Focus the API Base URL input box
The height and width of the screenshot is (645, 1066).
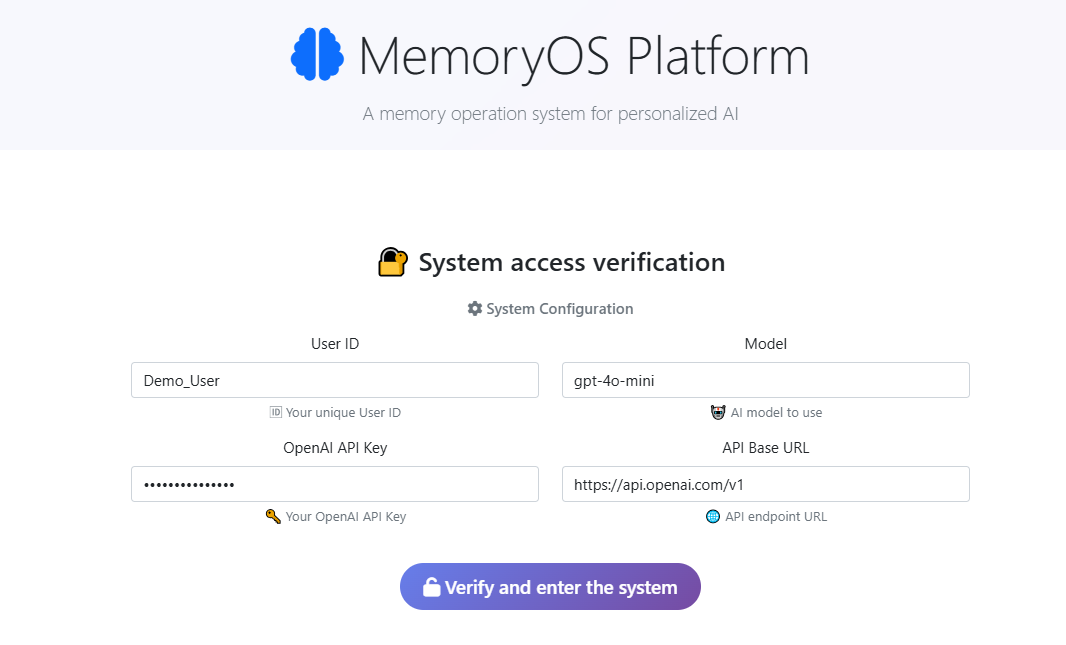pyautogui.click(x=765, y=484)
